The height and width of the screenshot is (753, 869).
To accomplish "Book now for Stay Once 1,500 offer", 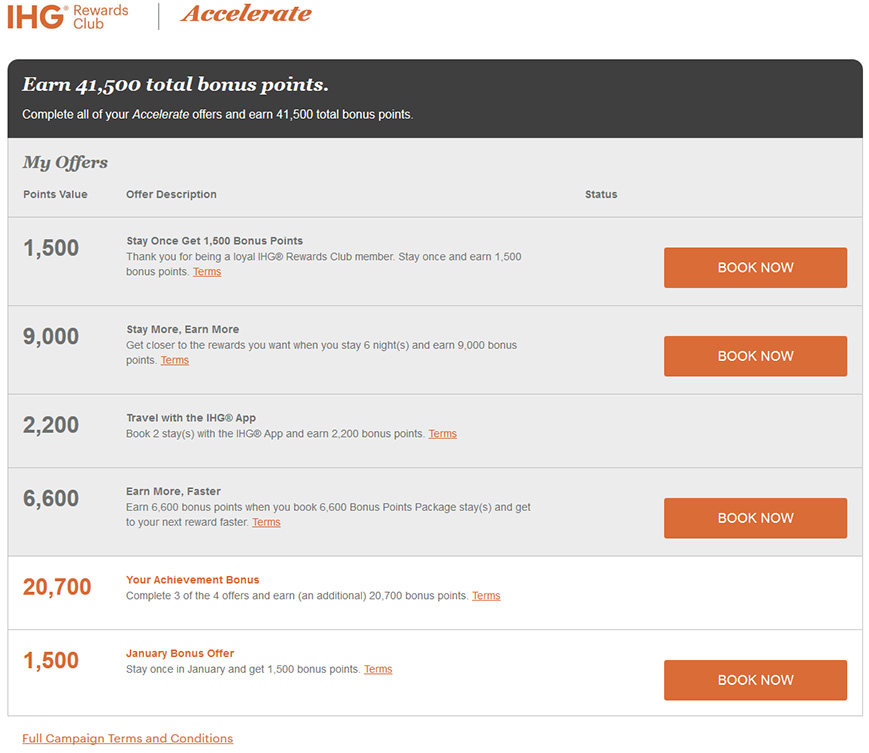I will click(755, 268).
